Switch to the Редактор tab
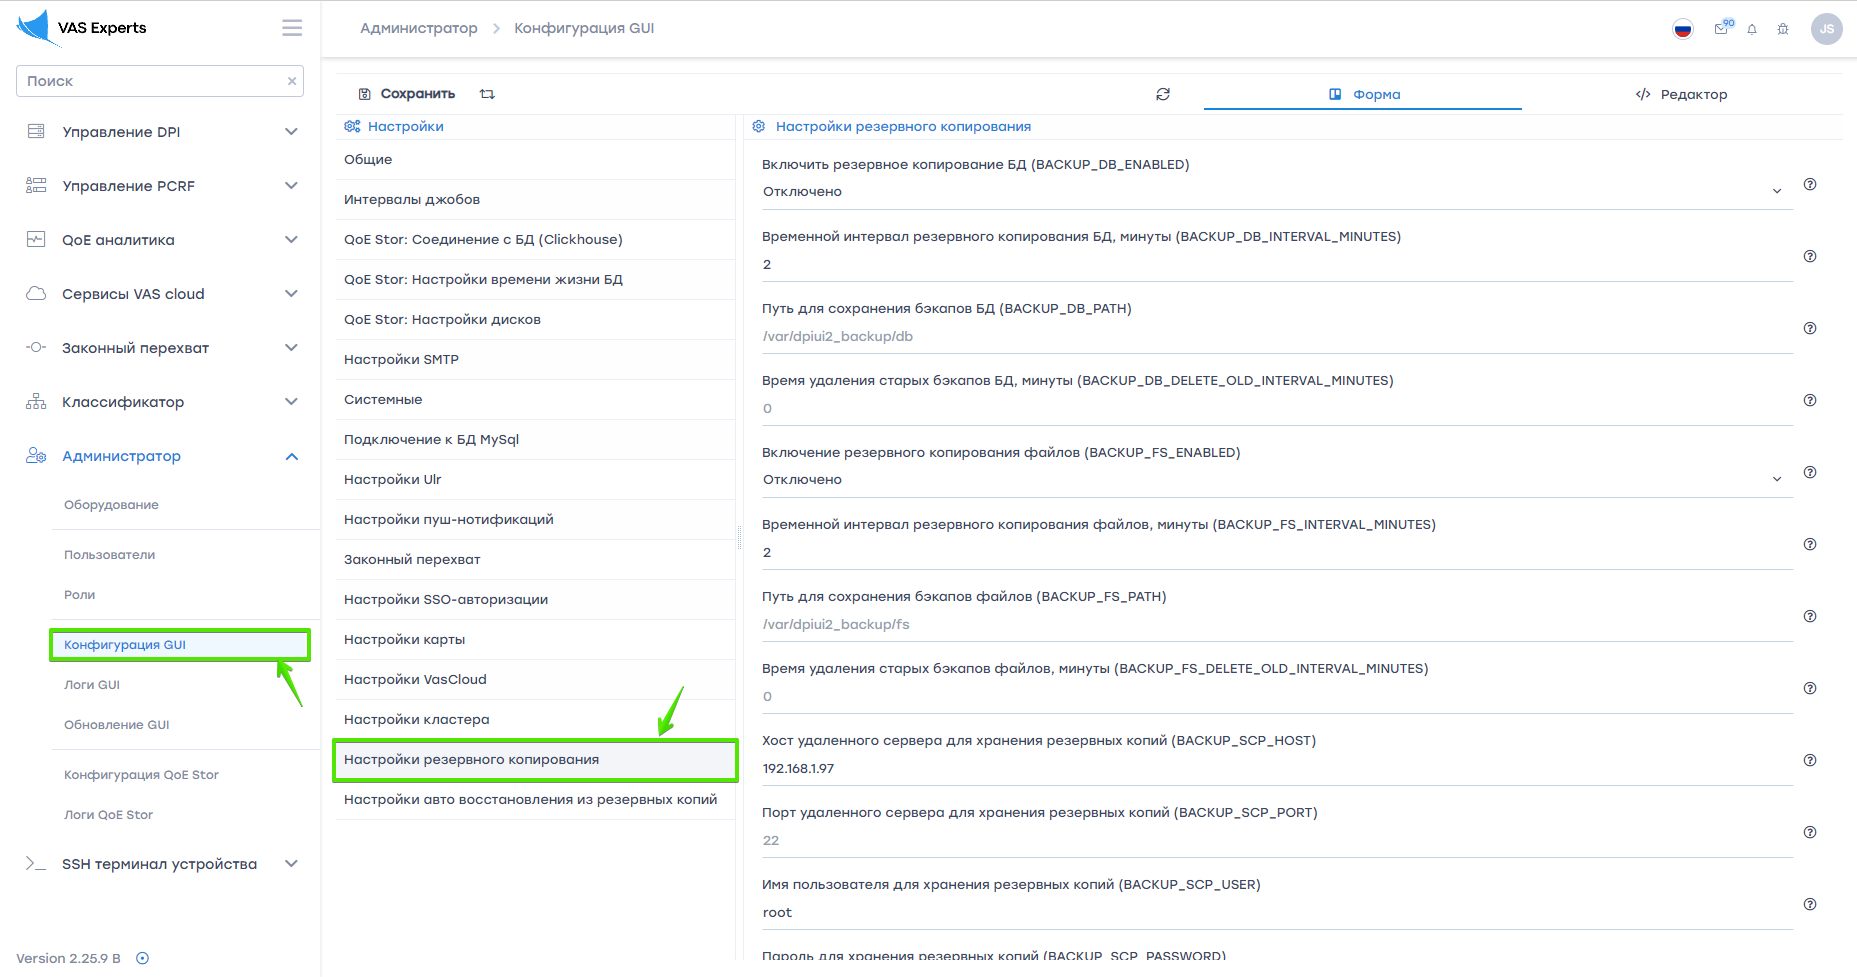Image resolution: width=1857 pixels, height=977 pixels. 1682,94
